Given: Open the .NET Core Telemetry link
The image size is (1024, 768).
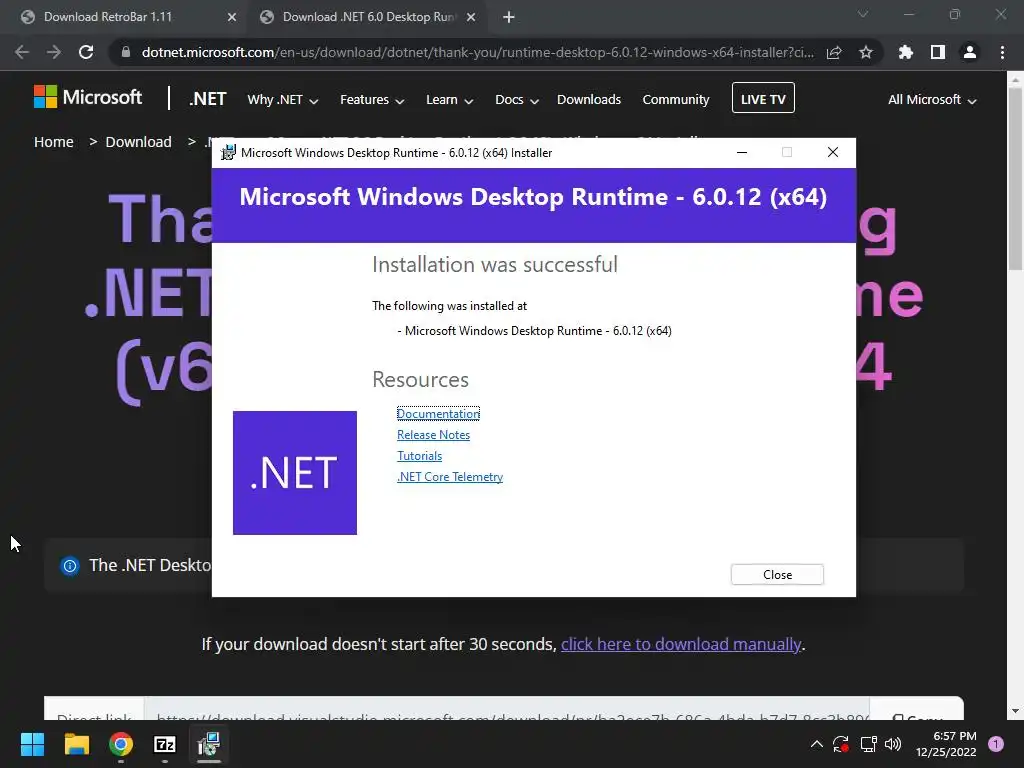Looking at the screenshot, I should pyautogui.click(x=450, y=477).
